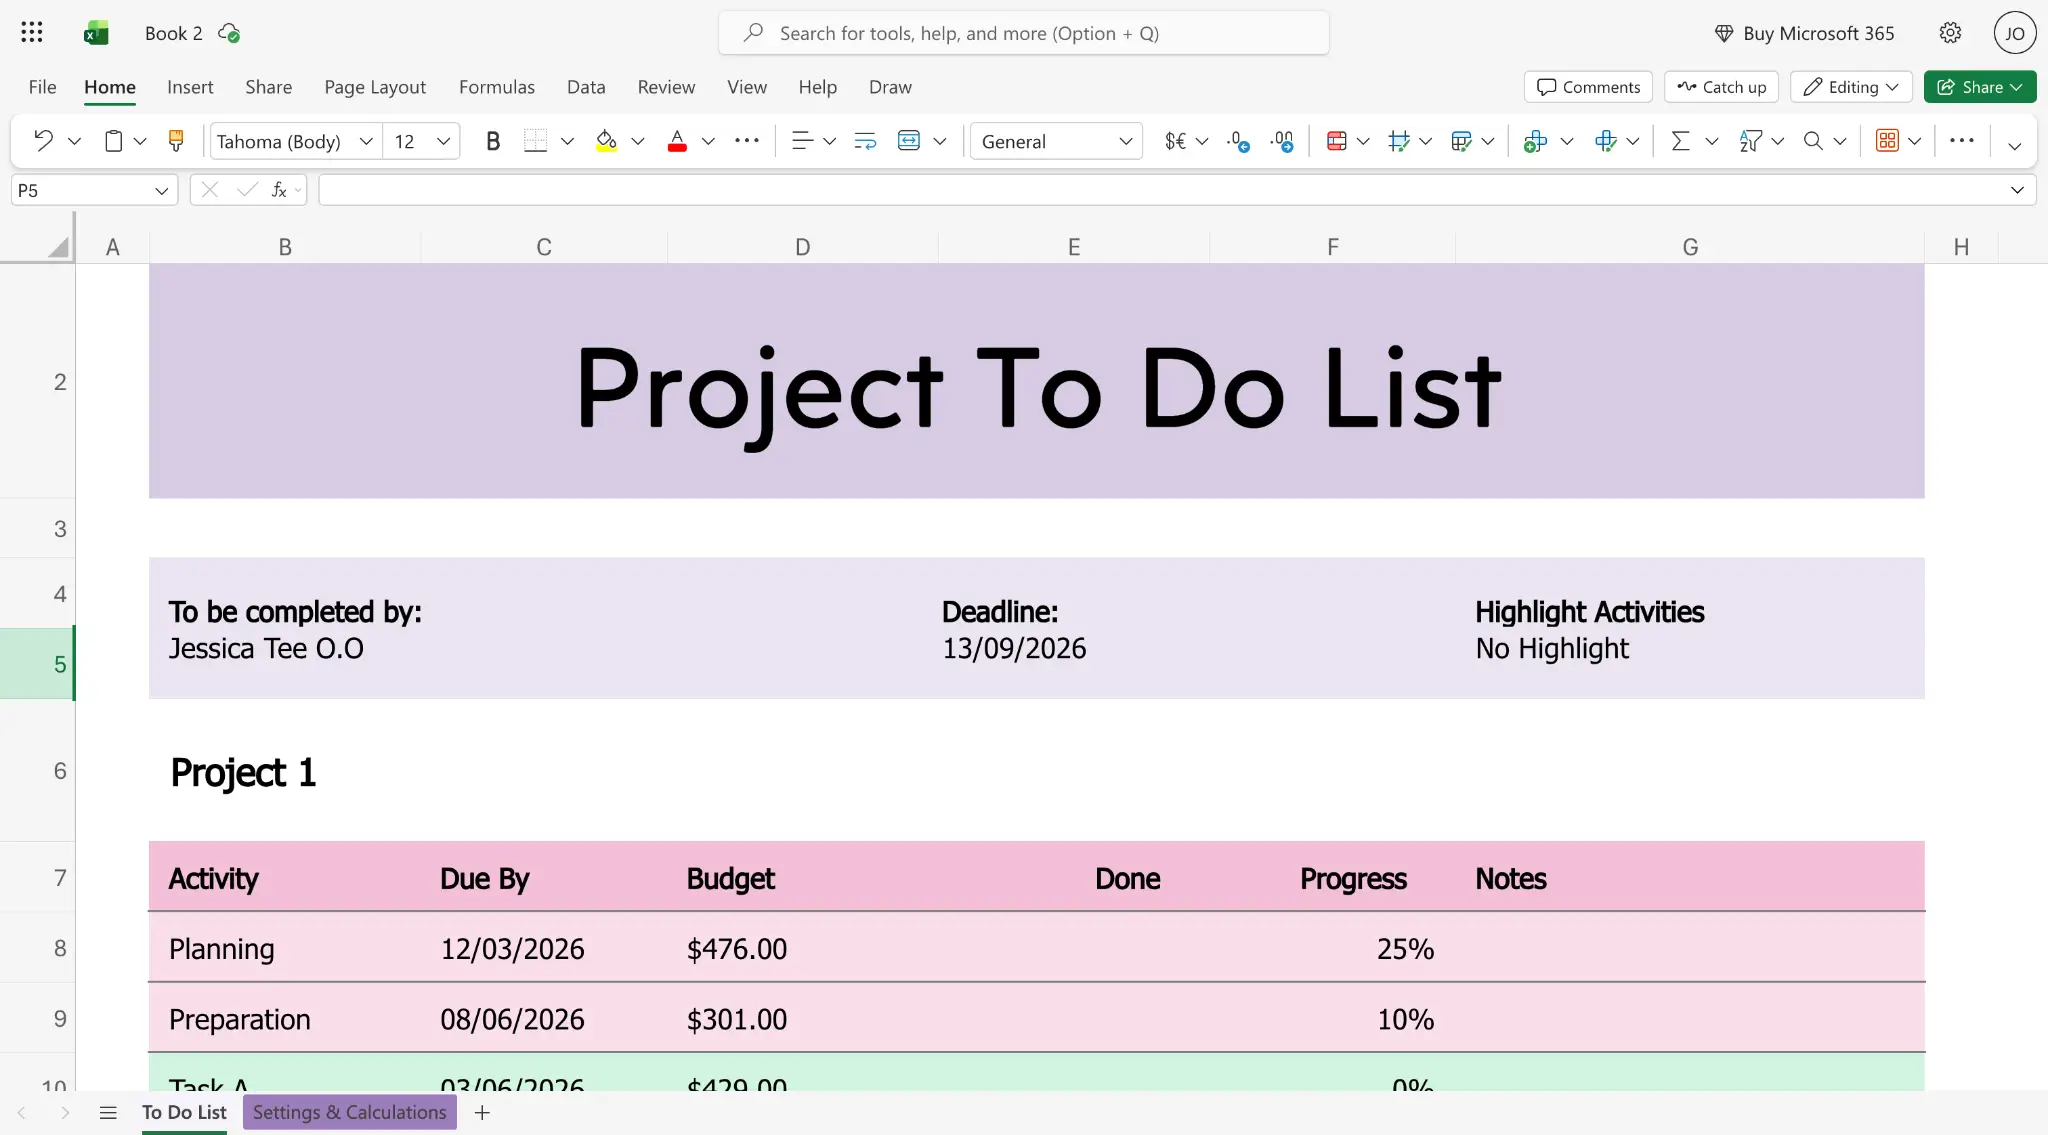Viewport: 2048px width, 1135px height.
Task: Open the settings gear
Action: pos(1950,33)
